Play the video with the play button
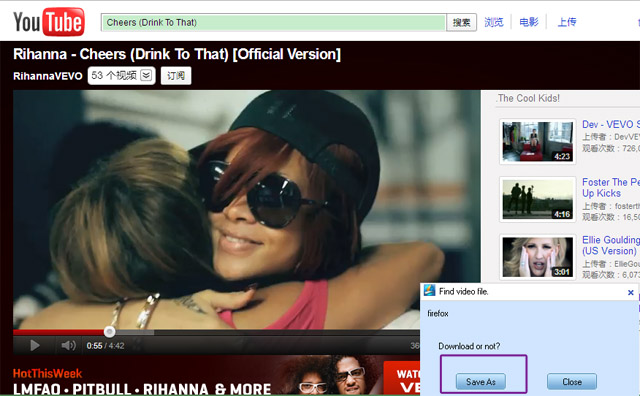 click(x=35, y=345)
